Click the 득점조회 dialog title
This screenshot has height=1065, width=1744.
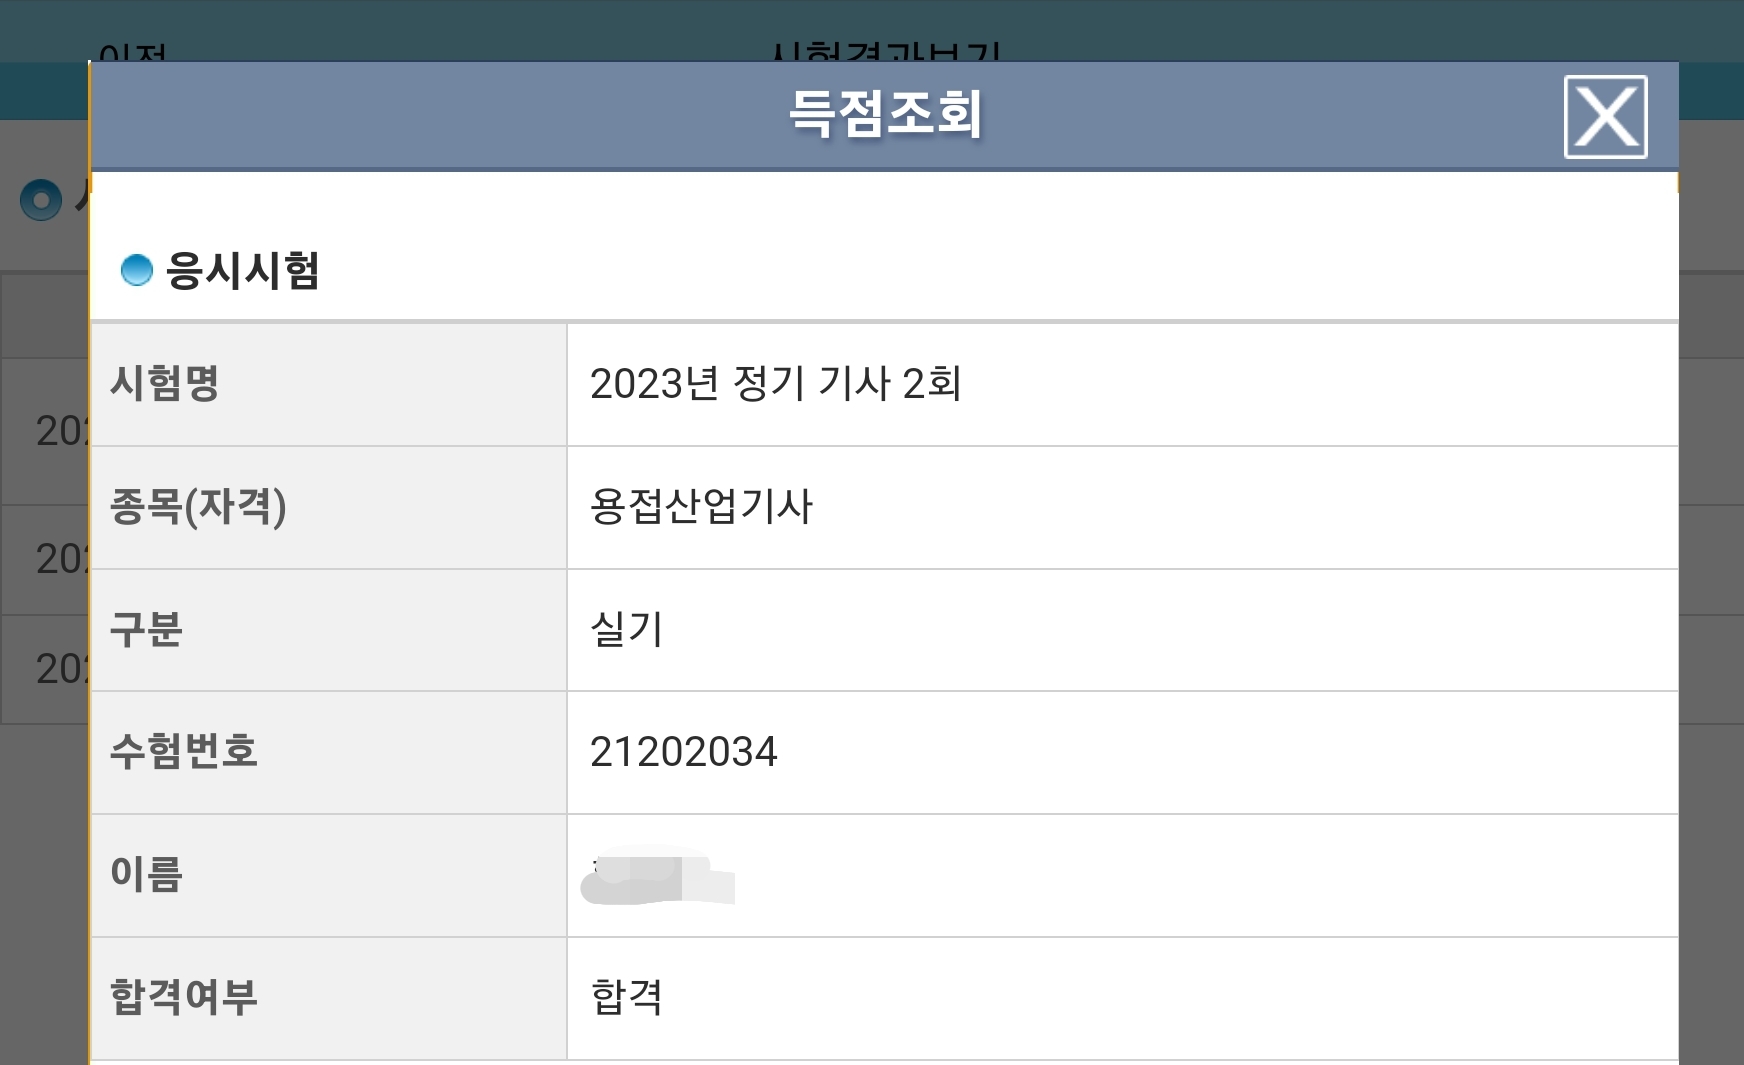(x=885, y=114)
